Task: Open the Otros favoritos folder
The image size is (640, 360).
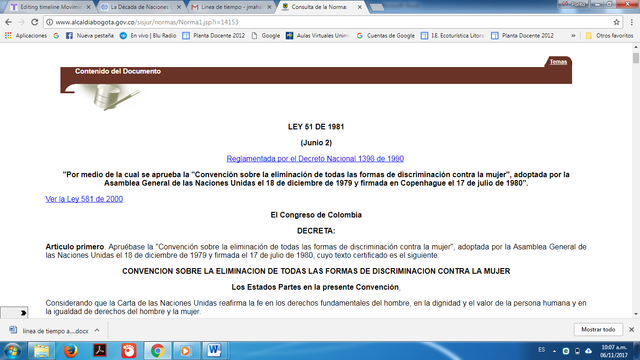Action: (x=609, y=36)
